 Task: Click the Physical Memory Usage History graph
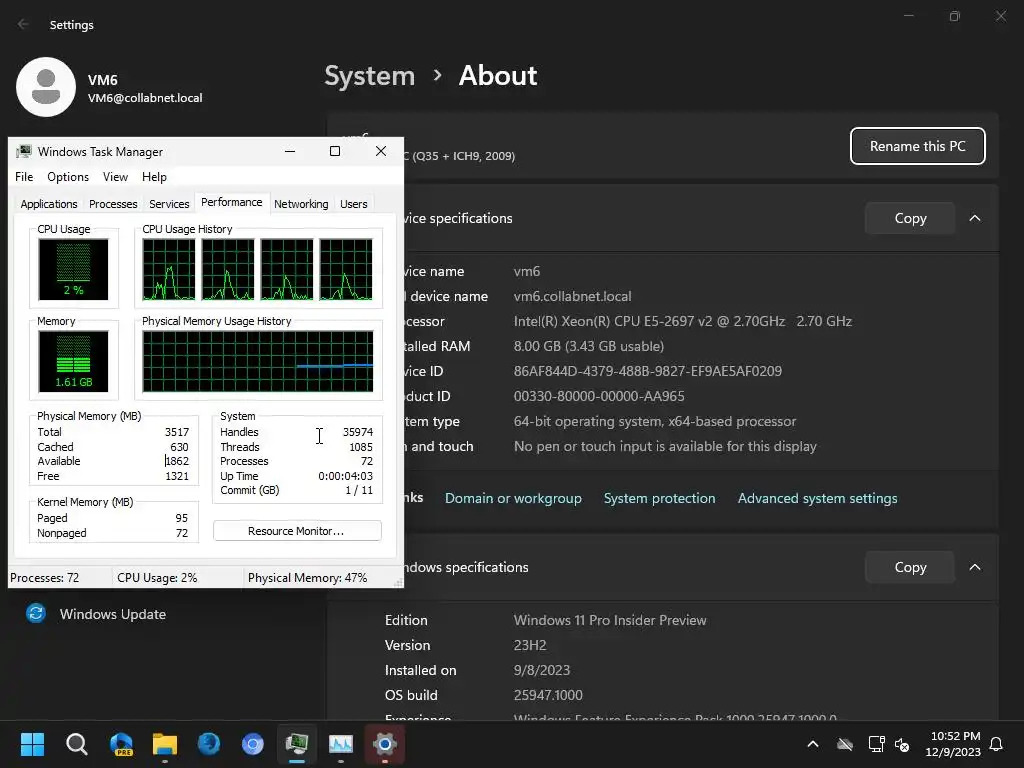pos(258,361)
